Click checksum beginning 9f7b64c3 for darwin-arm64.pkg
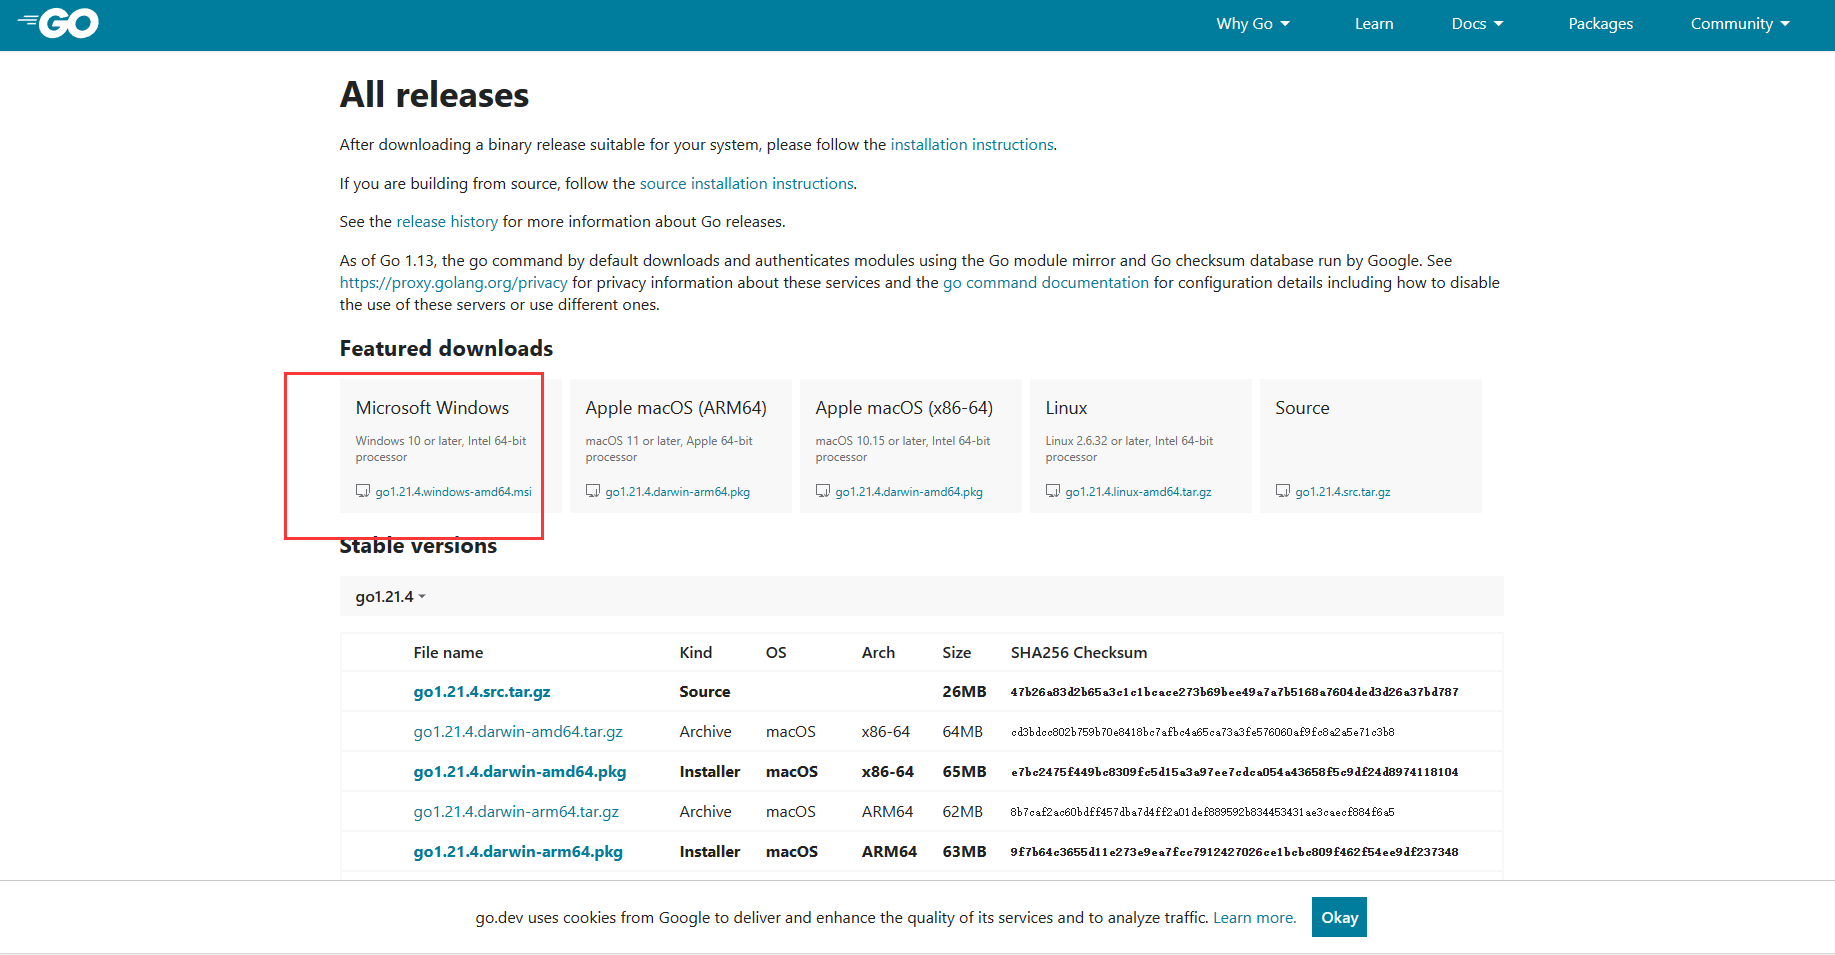1835x955 pixels. 1234,852
